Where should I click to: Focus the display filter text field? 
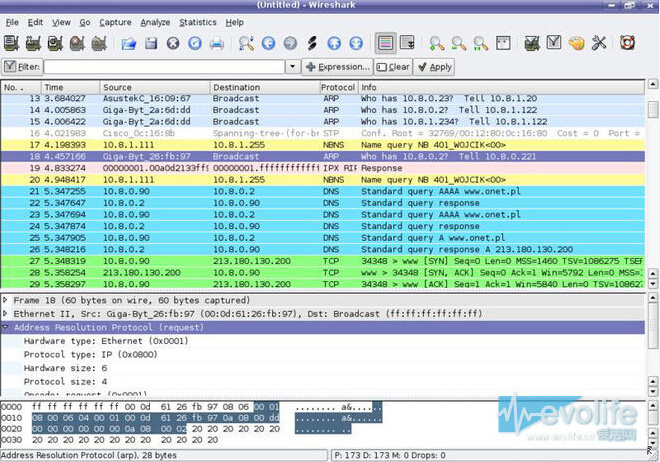tap(165, 67)
